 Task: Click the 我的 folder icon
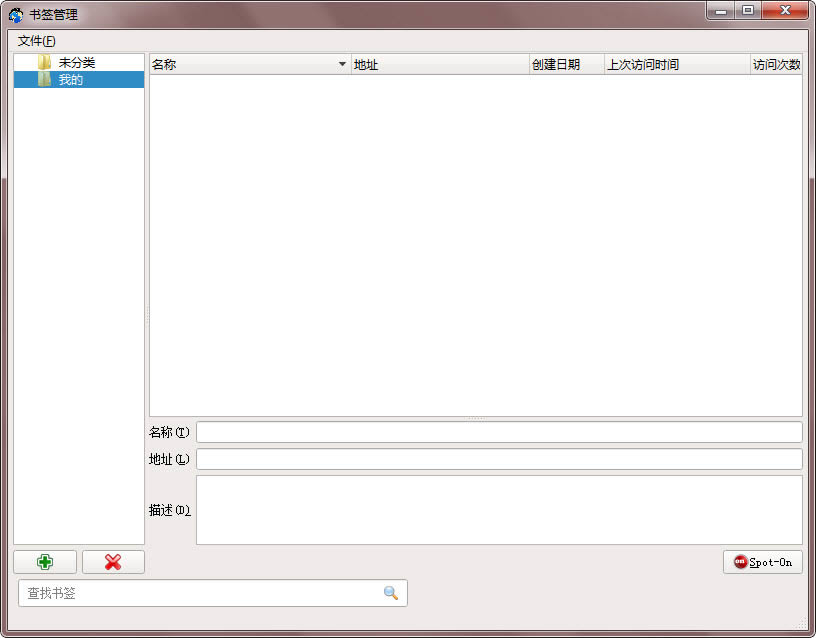(44, 80)
